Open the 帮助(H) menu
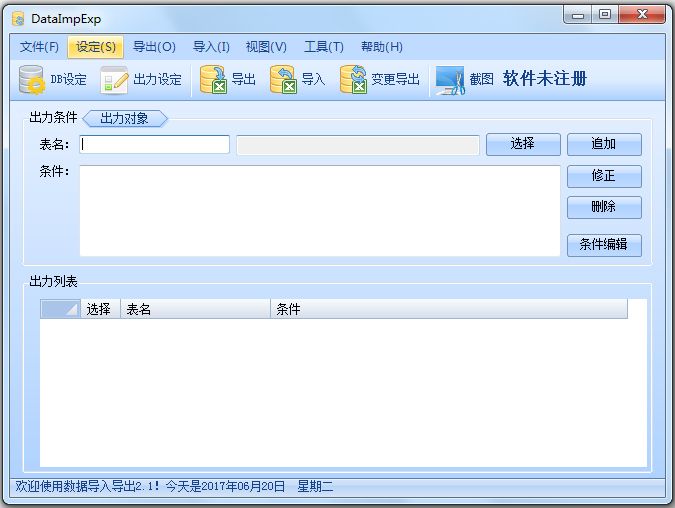Viewport: 675px width, 508px height. [382, 46]
